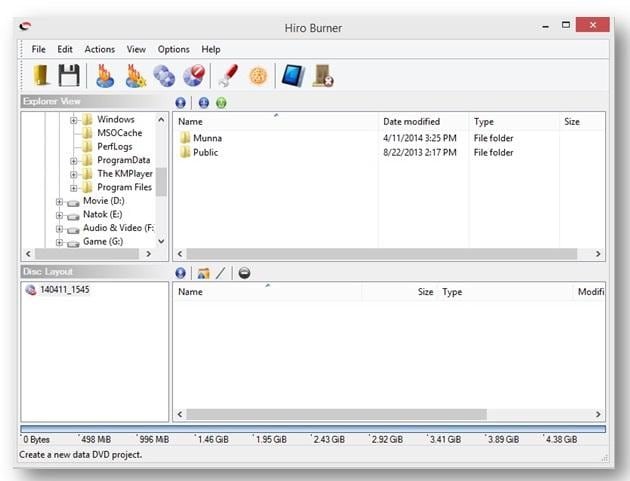
Task: Select MSOCache folder in tree
Action: pyautogui.click(x=120, y=133)
